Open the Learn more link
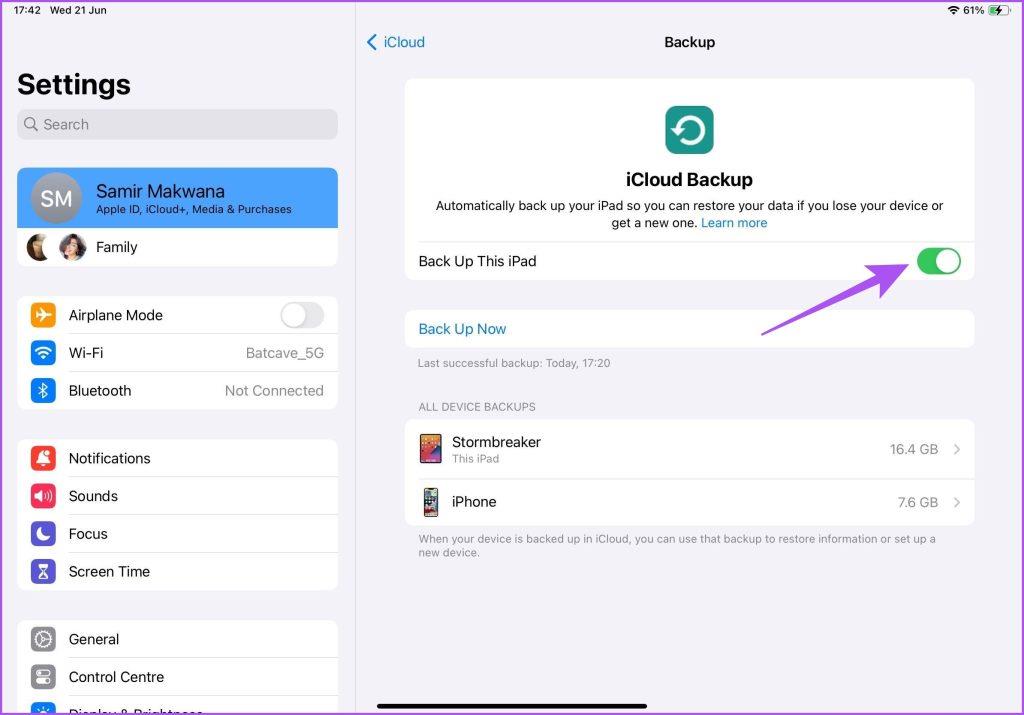This screenshot has height=715, width=1024. pyautogui.click(x=734, y=222)
